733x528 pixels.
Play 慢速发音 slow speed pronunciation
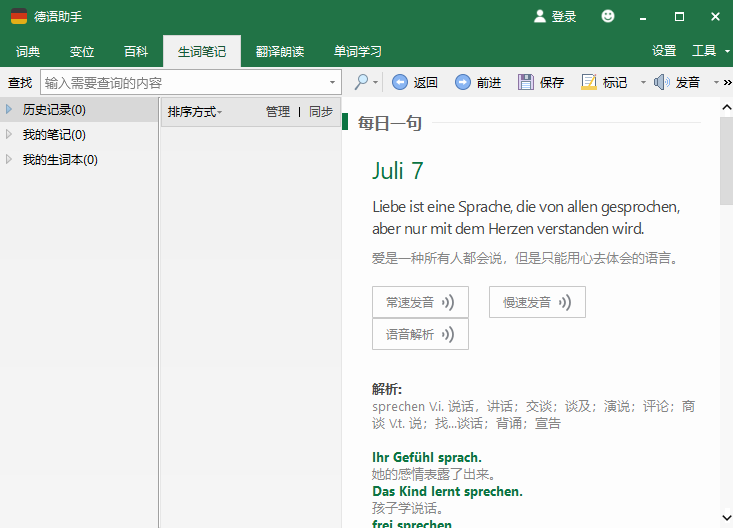click(537, 302)
